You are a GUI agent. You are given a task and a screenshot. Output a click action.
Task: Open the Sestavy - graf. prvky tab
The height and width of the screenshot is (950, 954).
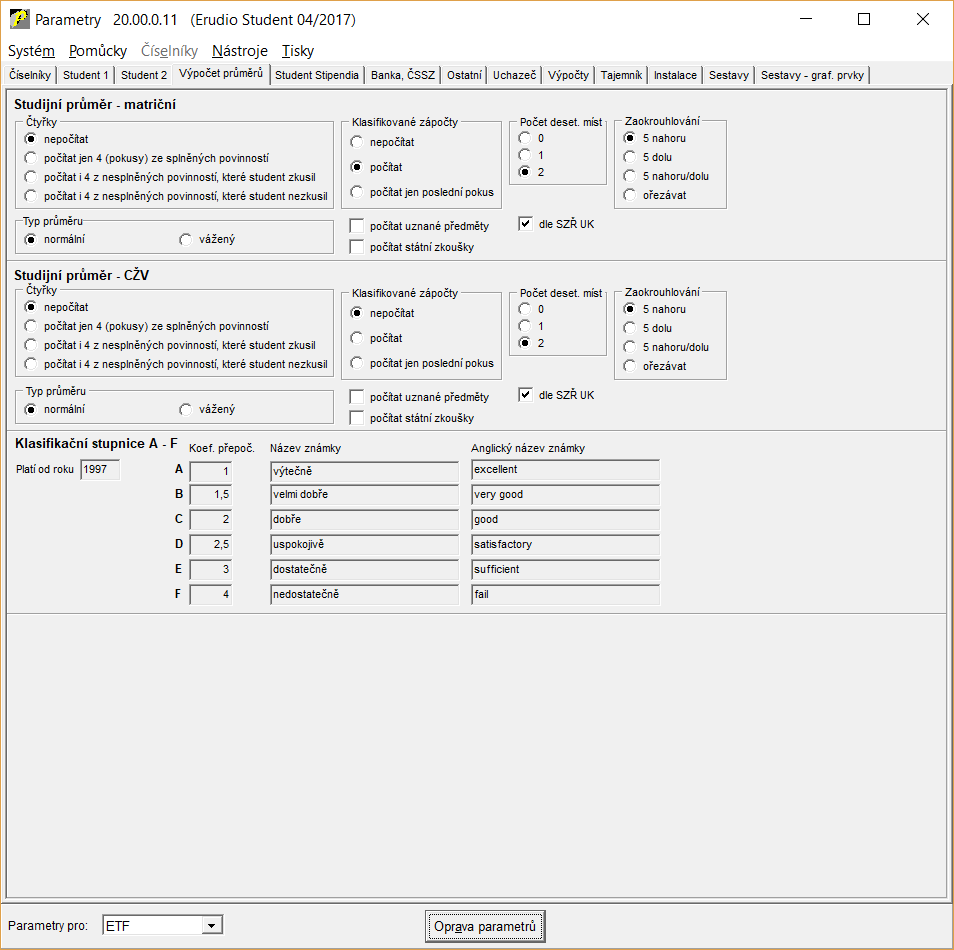tap(812, 75)
